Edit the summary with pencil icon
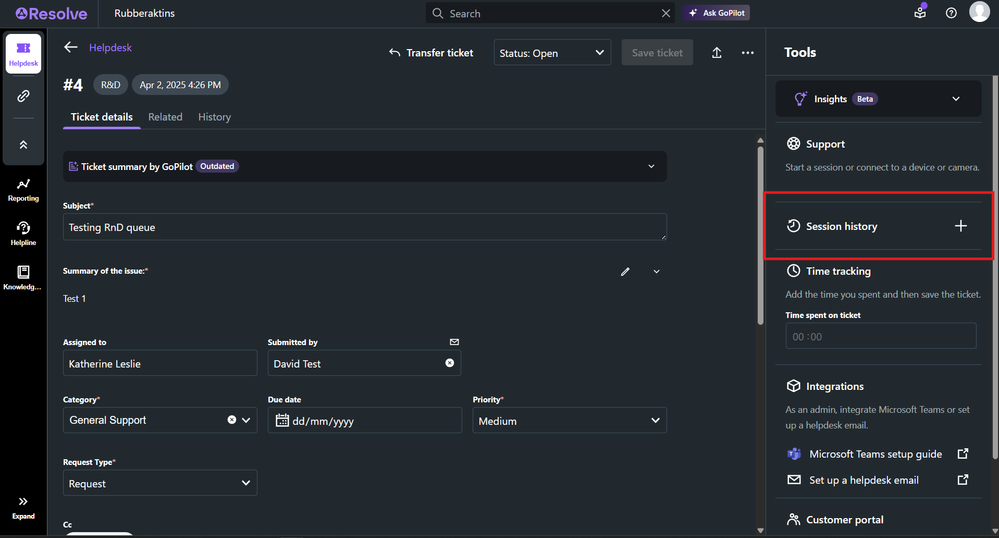 pos(625,271)
